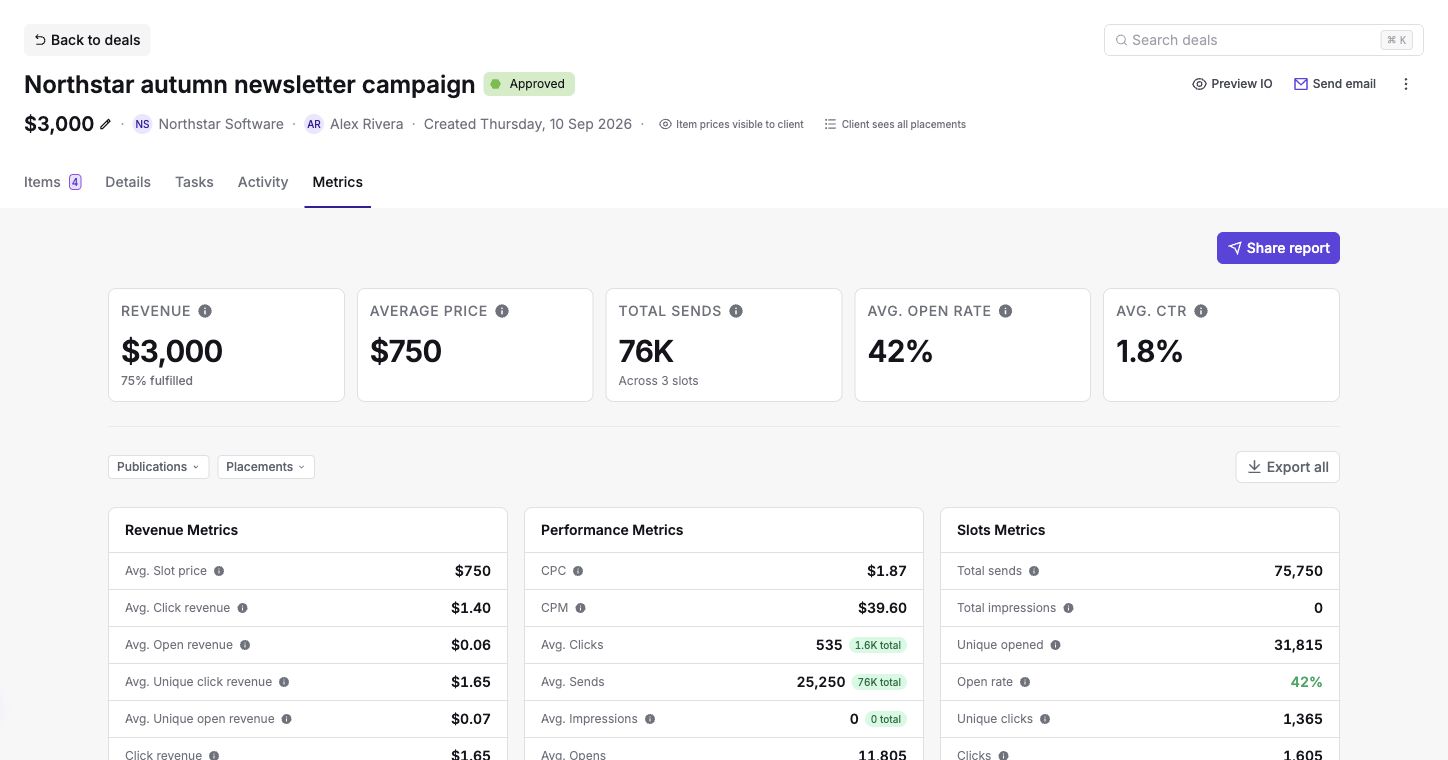Click the Average Price info icon

coord(502,311)
